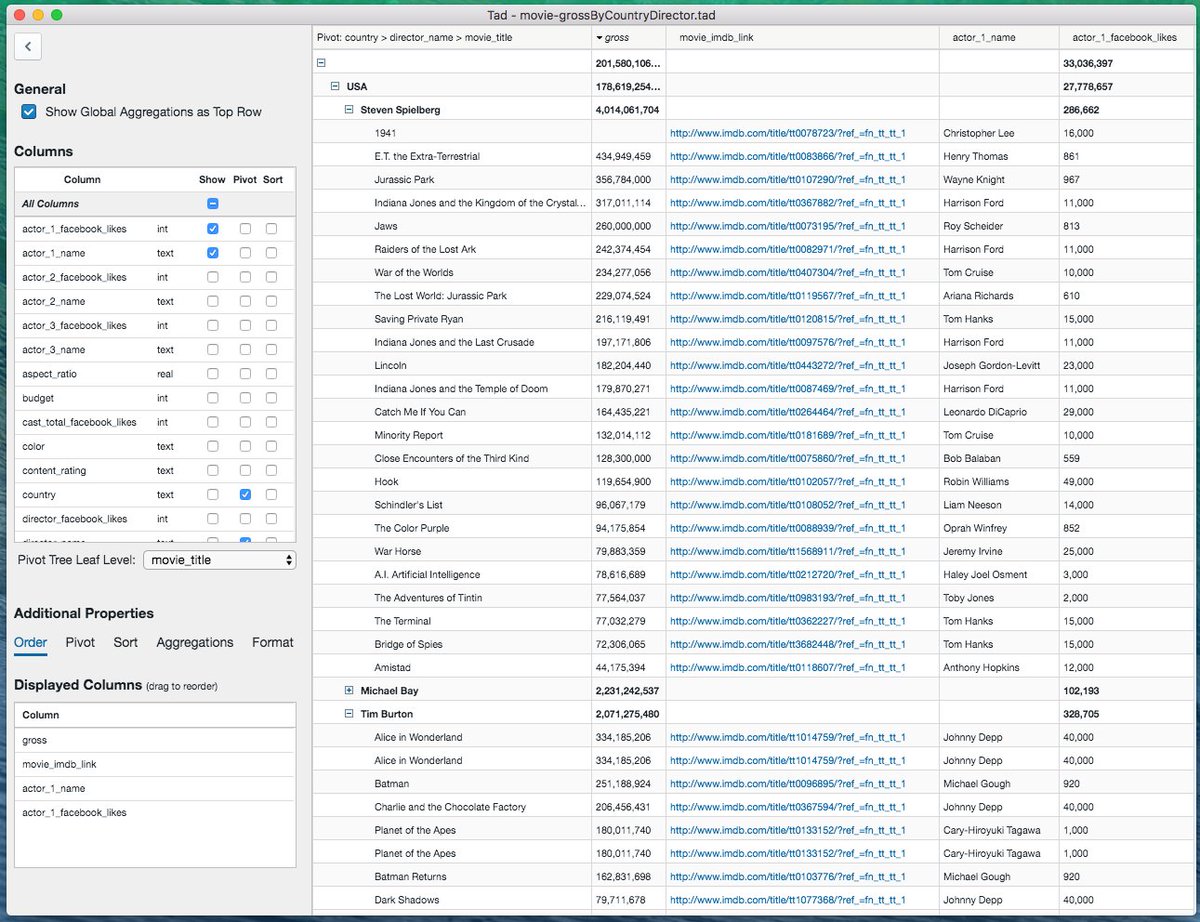Select the Pivot properties tab

click(80, 642)
